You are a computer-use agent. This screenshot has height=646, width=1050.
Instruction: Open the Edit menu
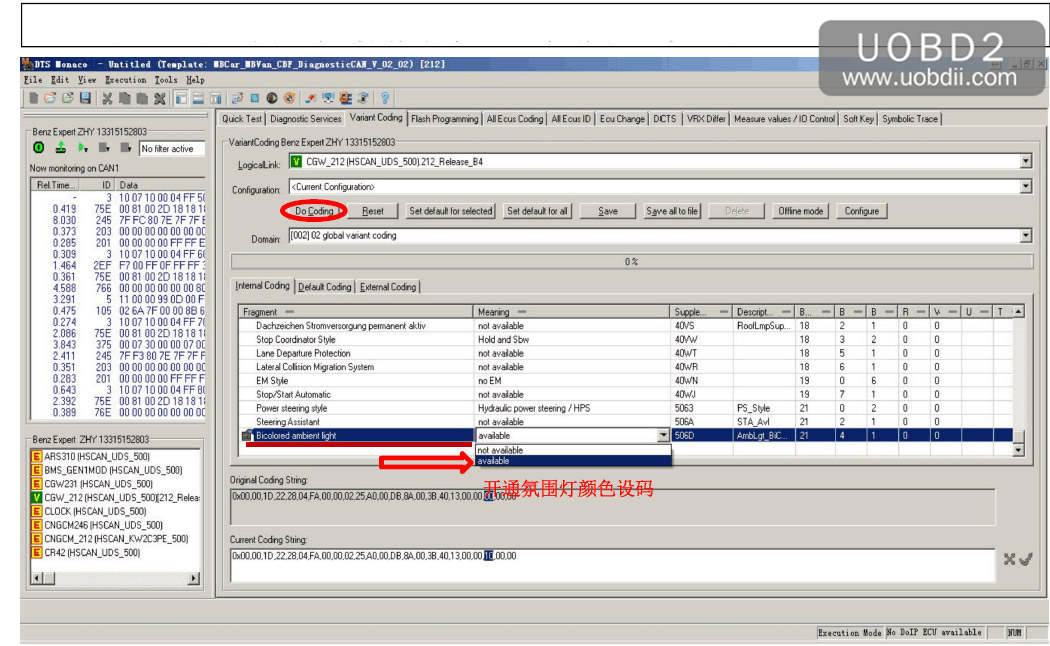point(60,80)
